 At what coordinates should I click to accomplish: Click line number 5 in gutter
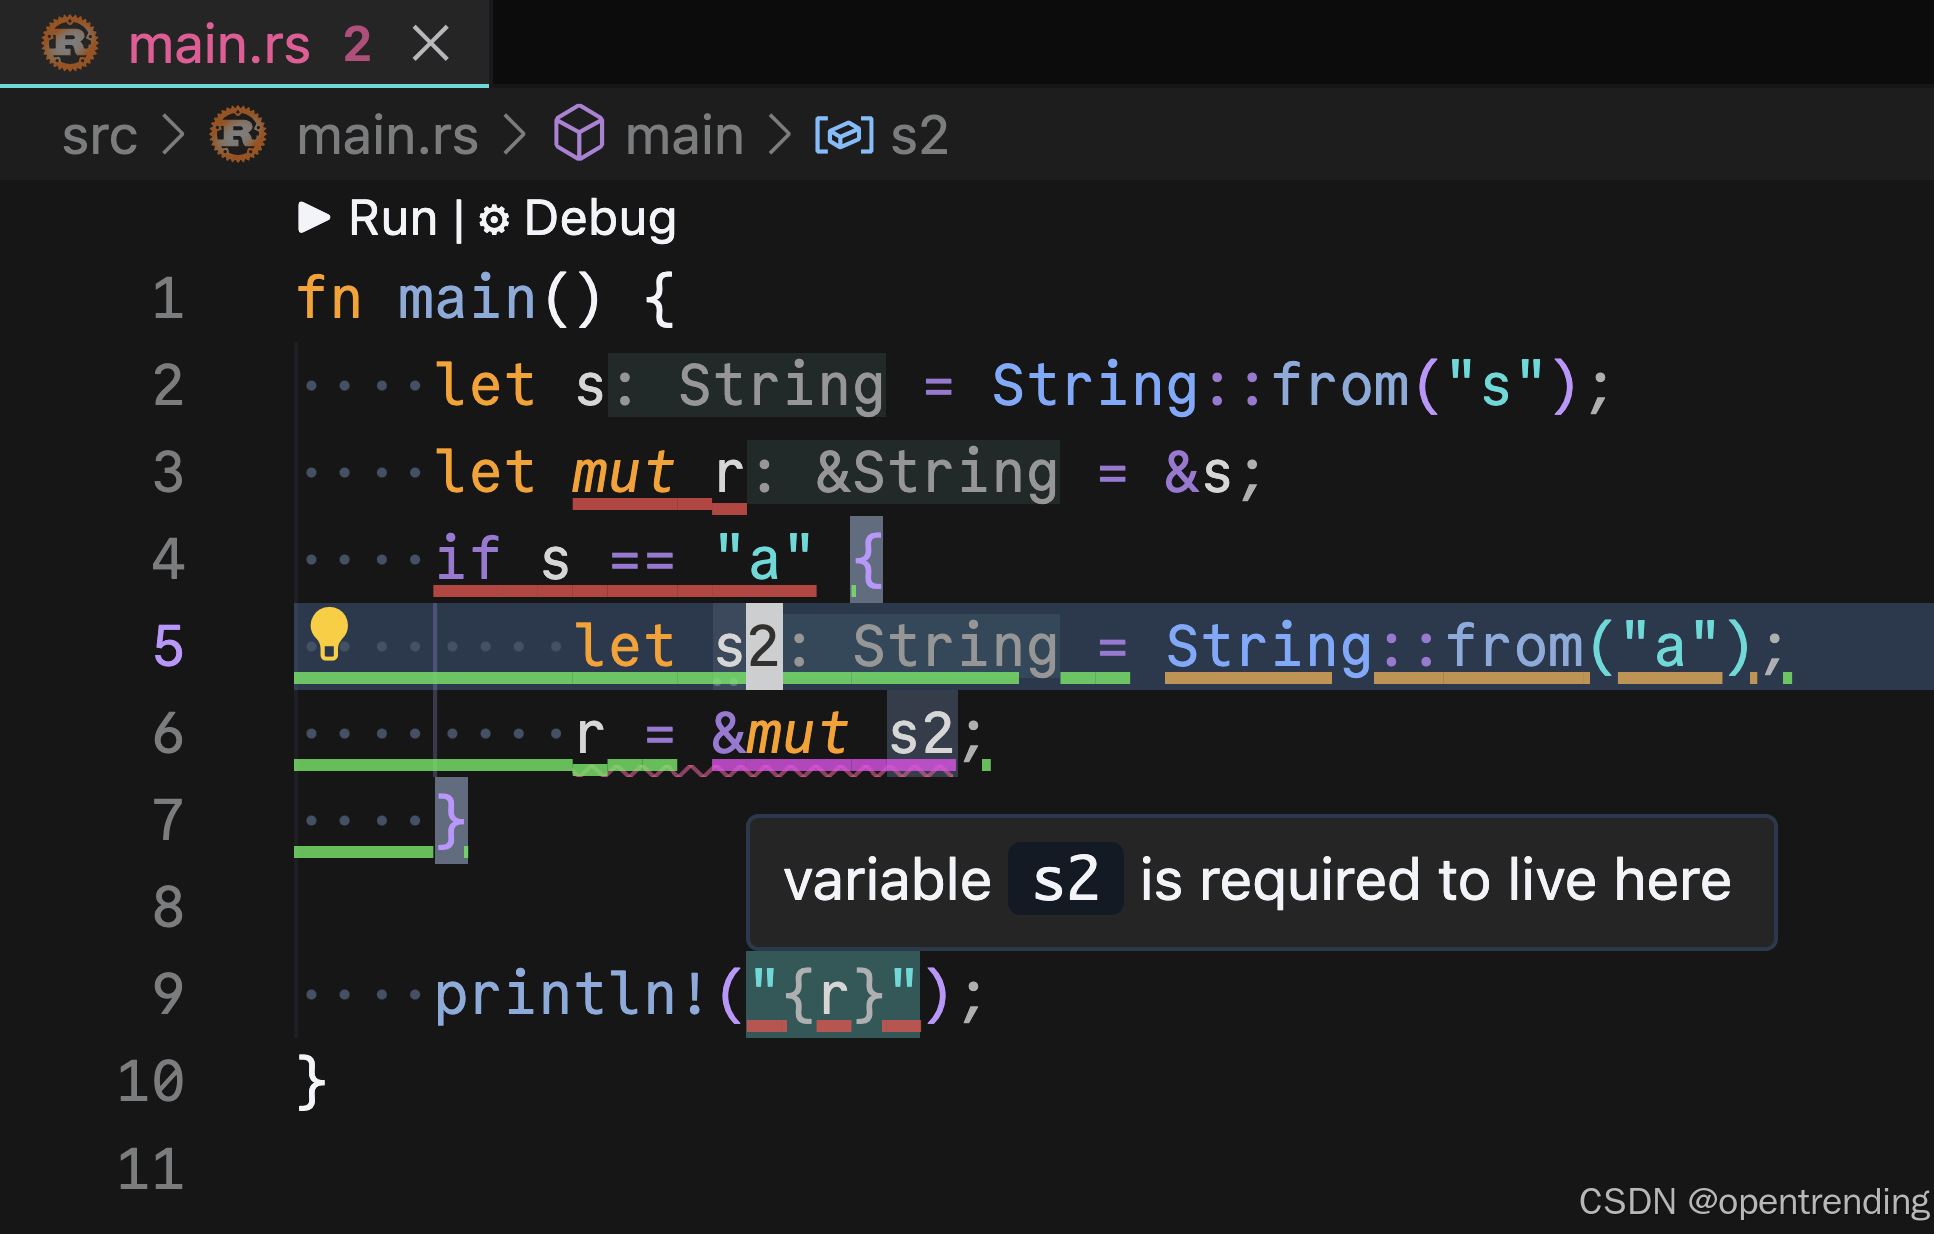(x=168, y=646)
